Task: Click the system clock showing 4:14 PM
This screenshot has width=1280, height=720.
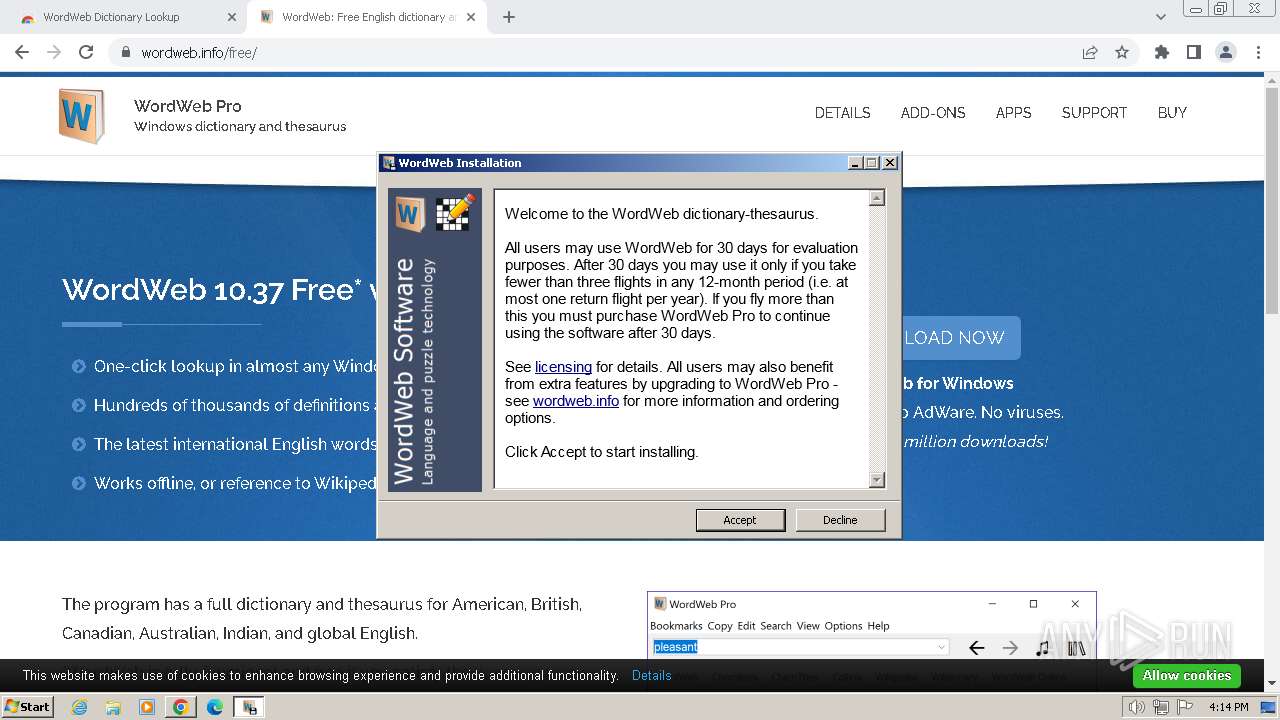Action: (1228, 707)
